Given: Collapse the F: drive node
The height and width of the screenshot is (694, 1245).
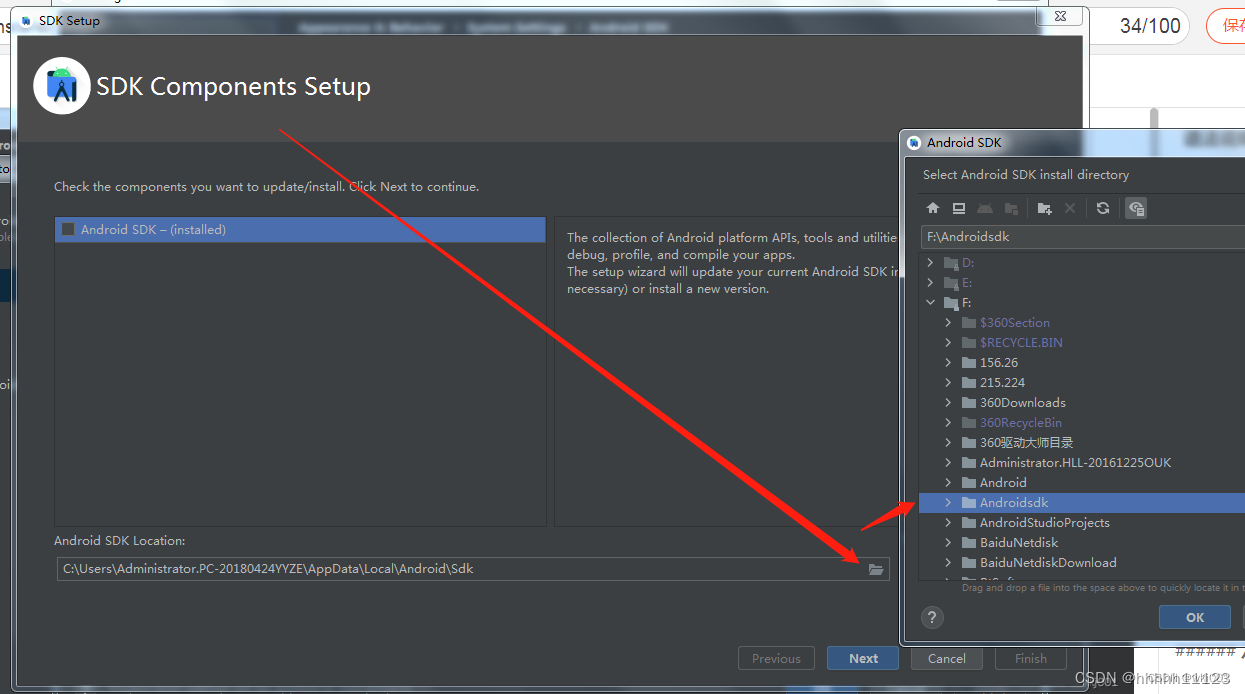Looking at the screenshot, I should point(931,303).
